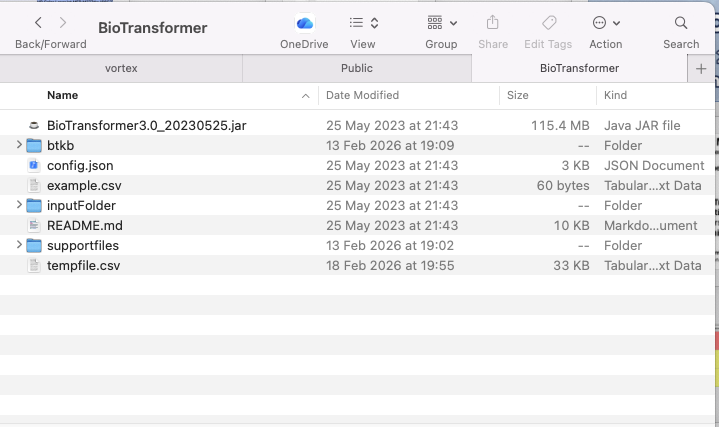The image size is (719, 427).
Task: Switch to the vortex tab
Action: click(121, 68)
